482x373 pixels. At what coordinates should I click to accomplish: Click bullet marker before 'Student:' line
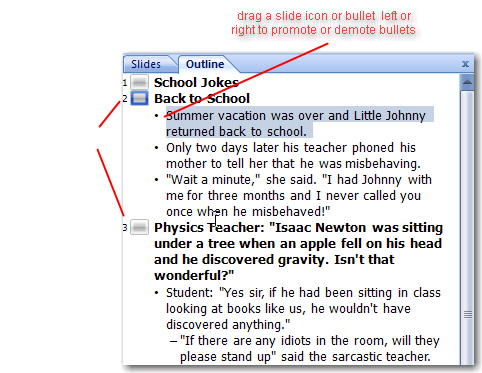click(x=157, y=293)
